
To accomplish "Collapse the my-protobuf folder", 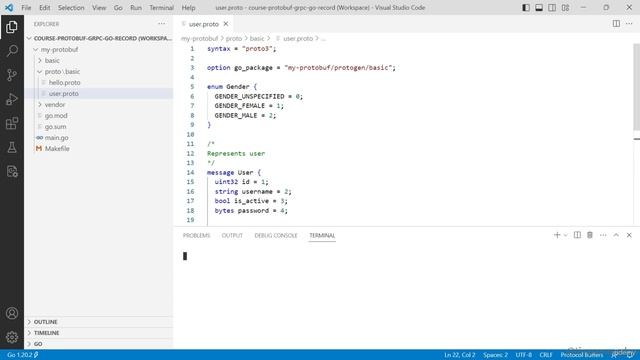I will (98, 49).
